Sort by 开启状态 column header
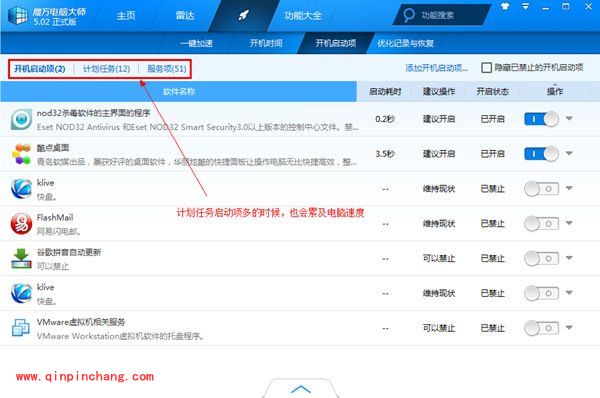 (x=492, y=91)
